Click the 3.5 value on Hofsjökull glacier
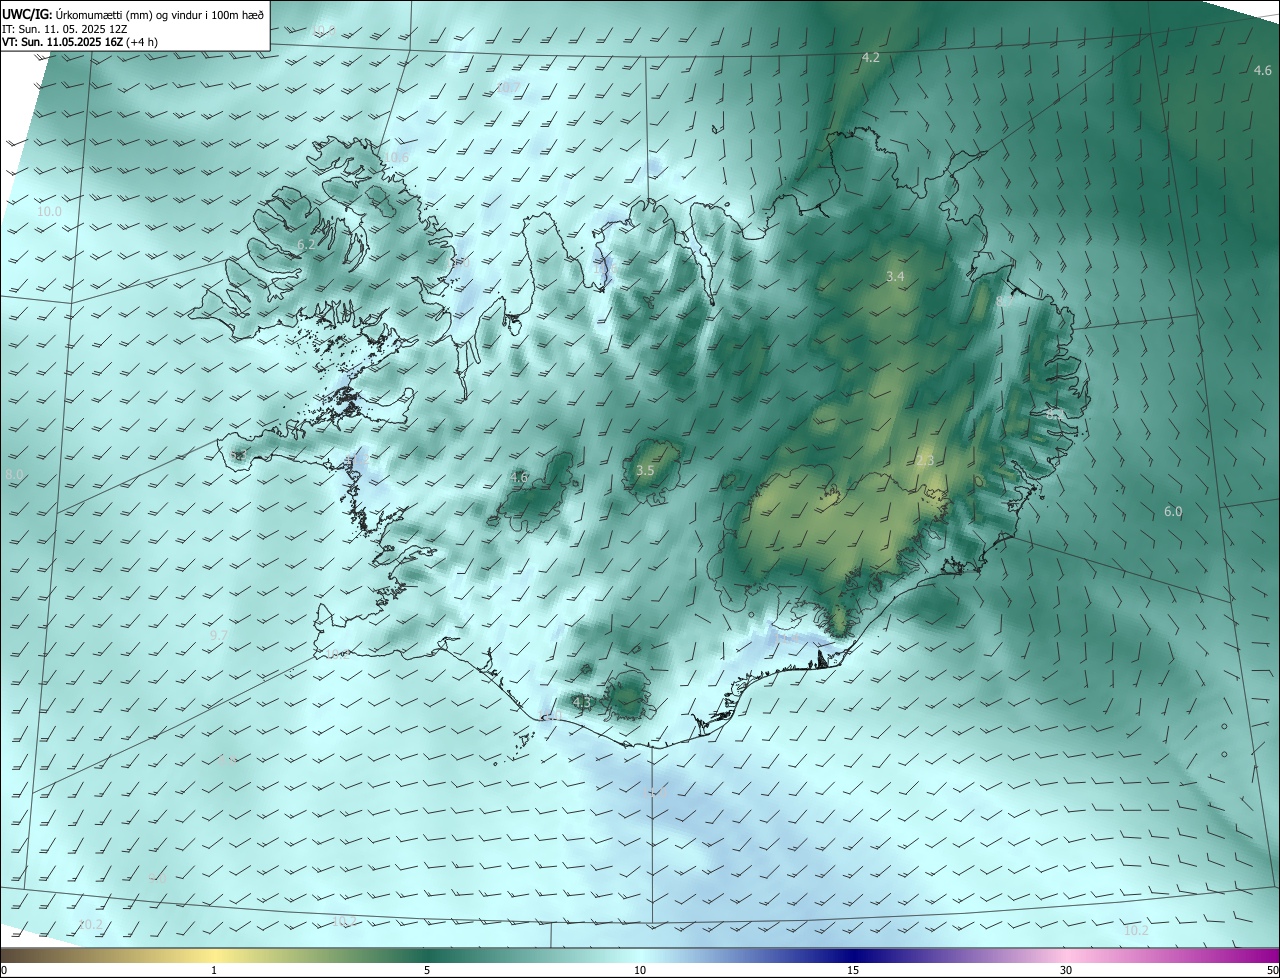The height and width of the screenshot is (978, 1280). point(645,470)
